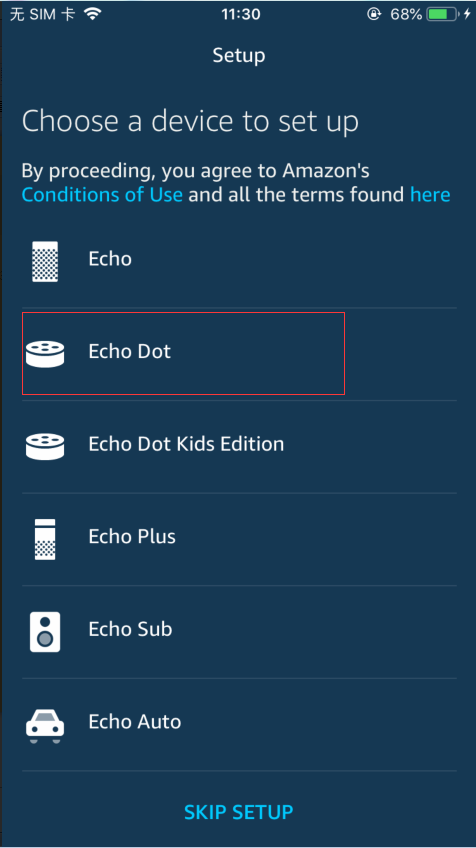Open the Conditions of Use link

click(102, 194)
